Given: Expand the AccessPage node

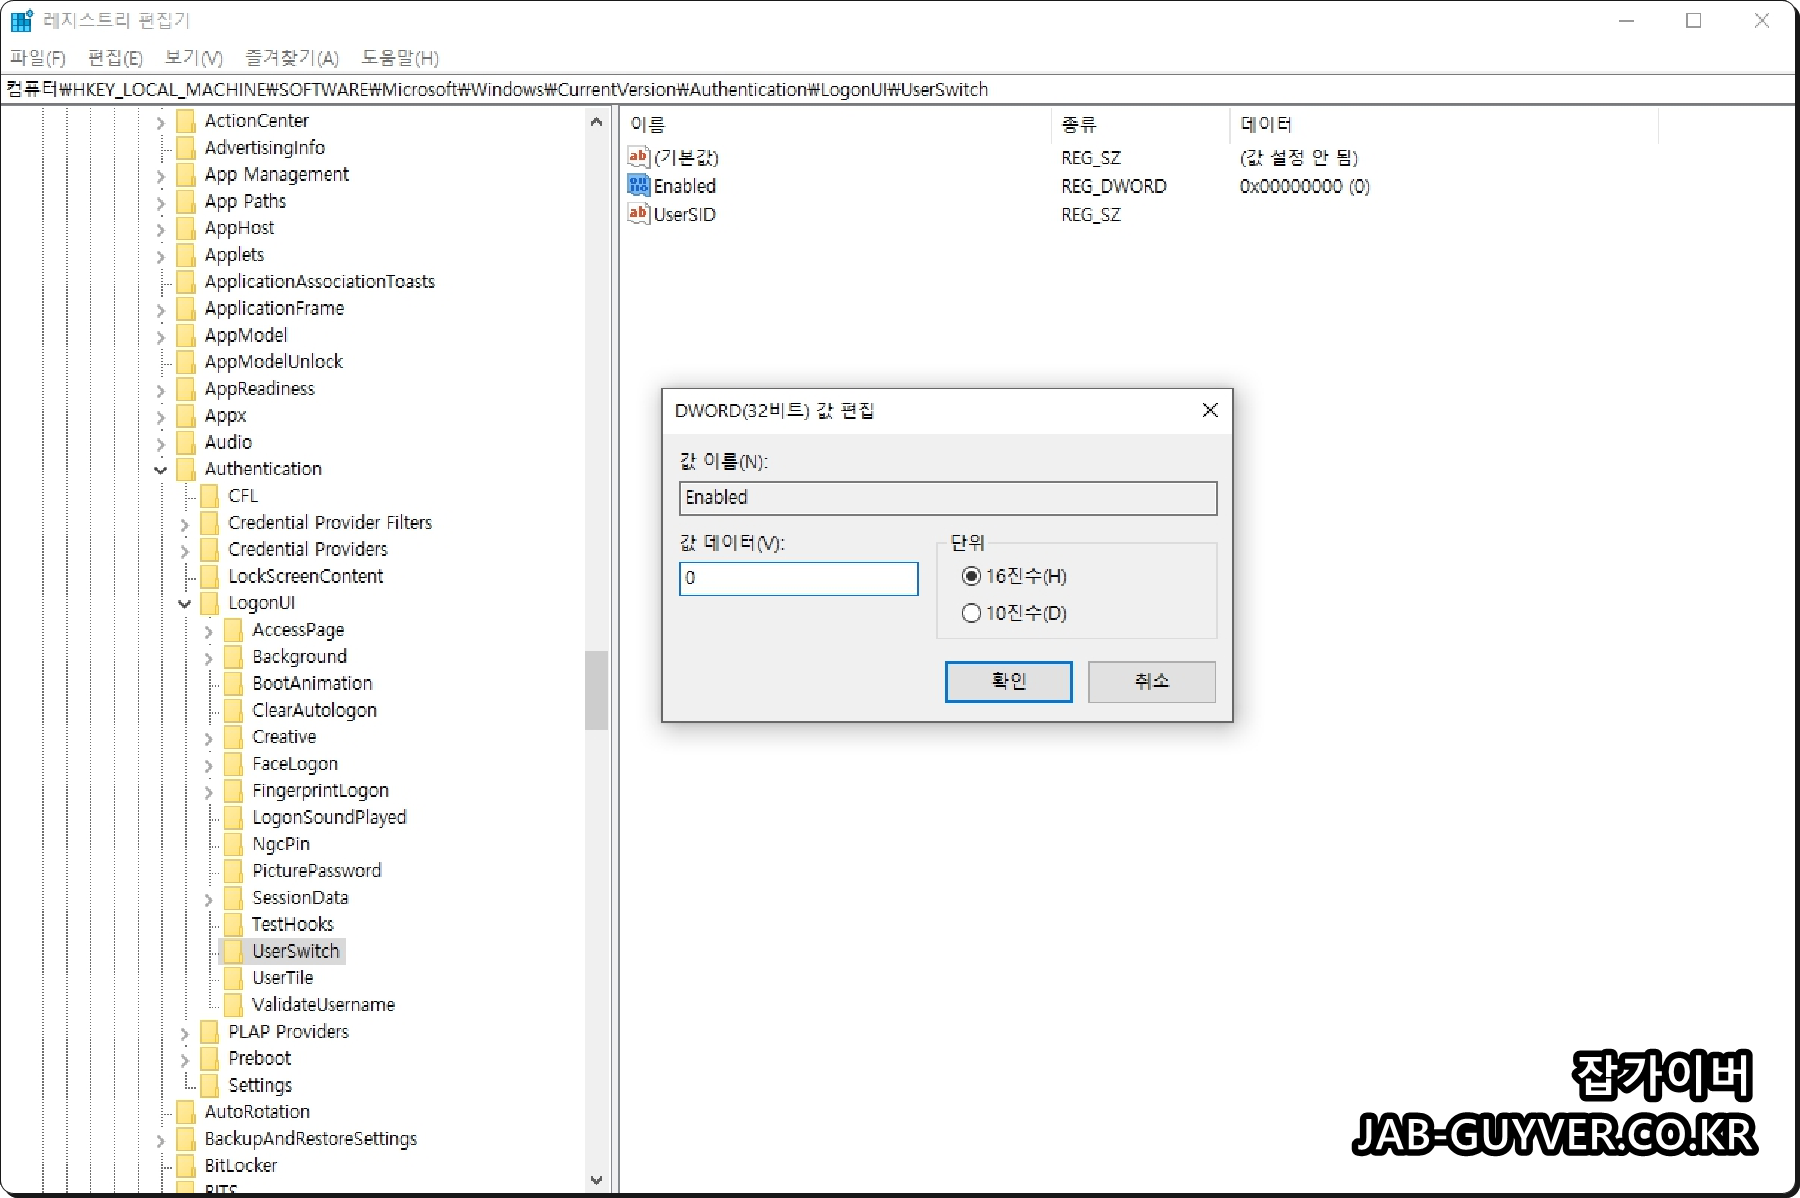Looking at the screenshot, I should [x=208, y=631].
